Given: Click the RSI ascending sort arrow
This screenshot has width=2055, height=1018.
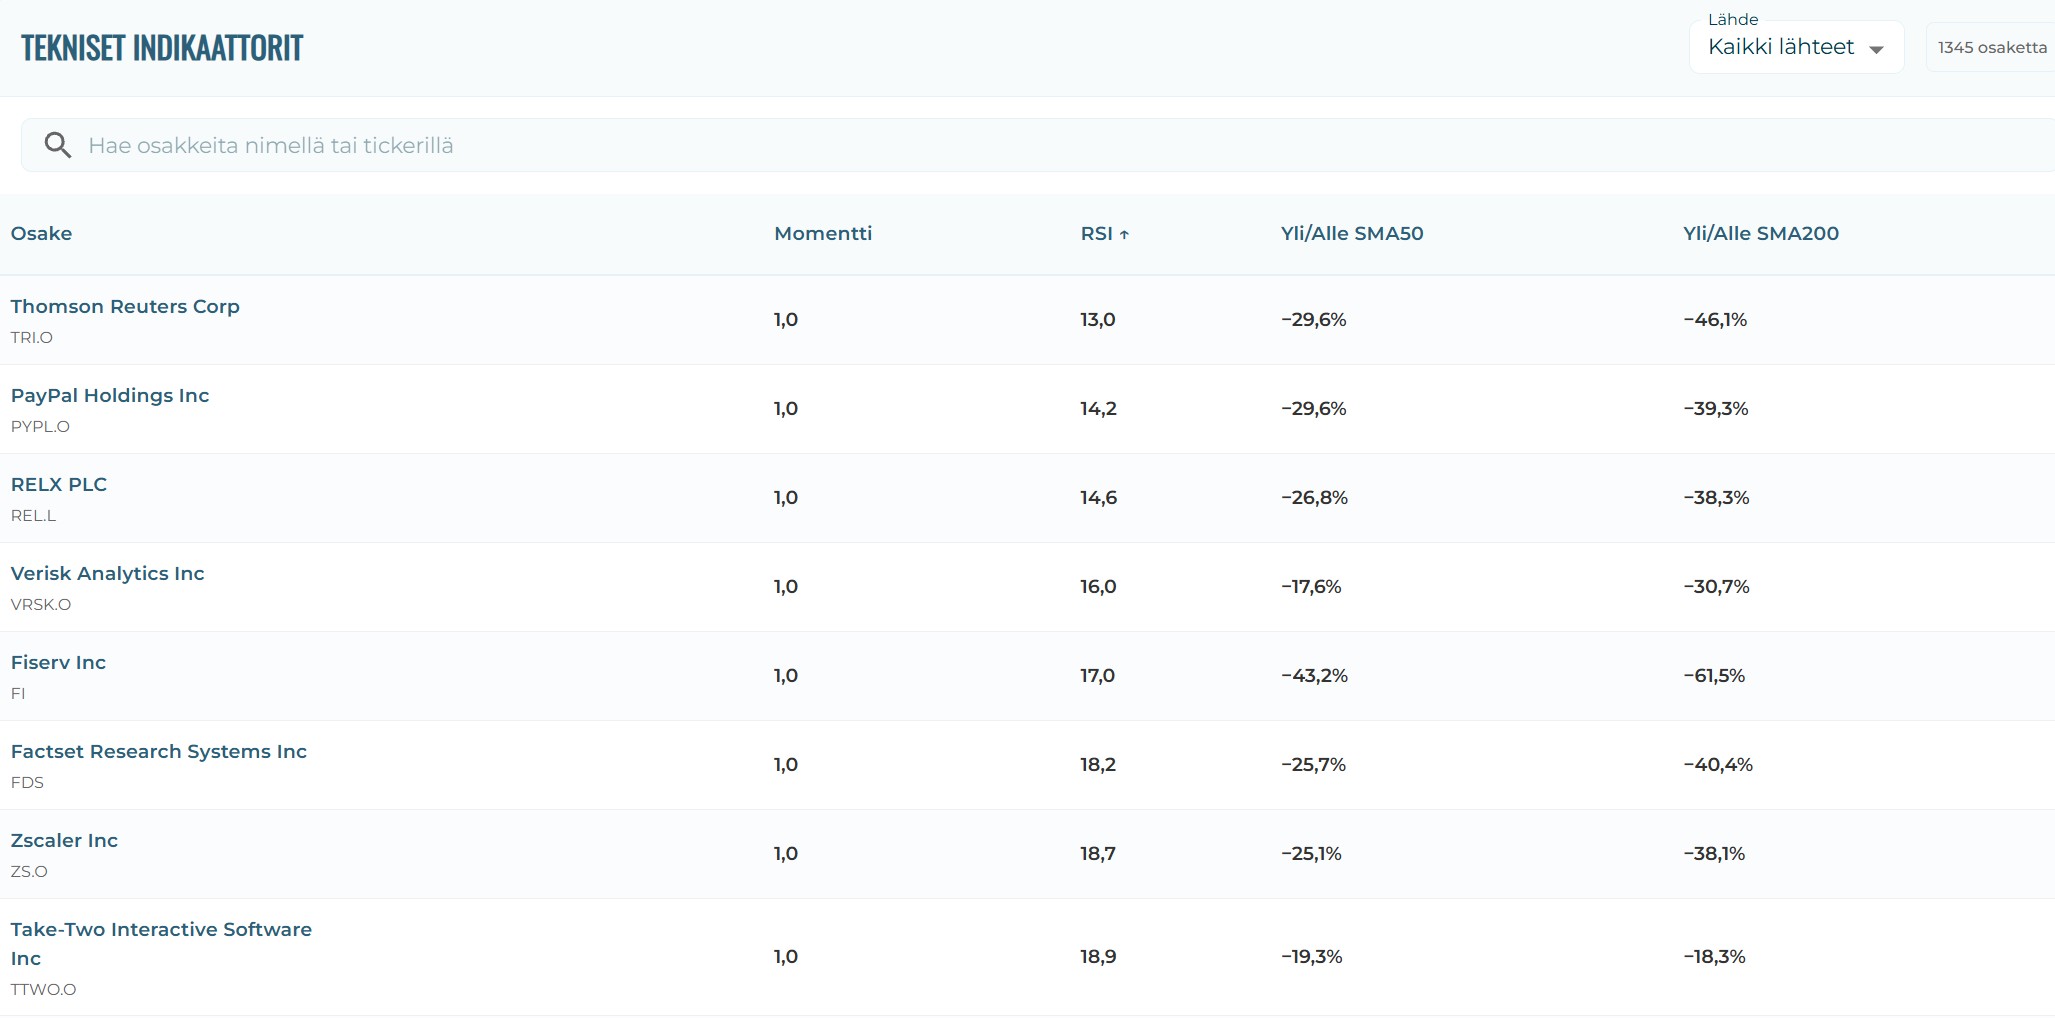Looking at the screenshot, I should 1124,235.
